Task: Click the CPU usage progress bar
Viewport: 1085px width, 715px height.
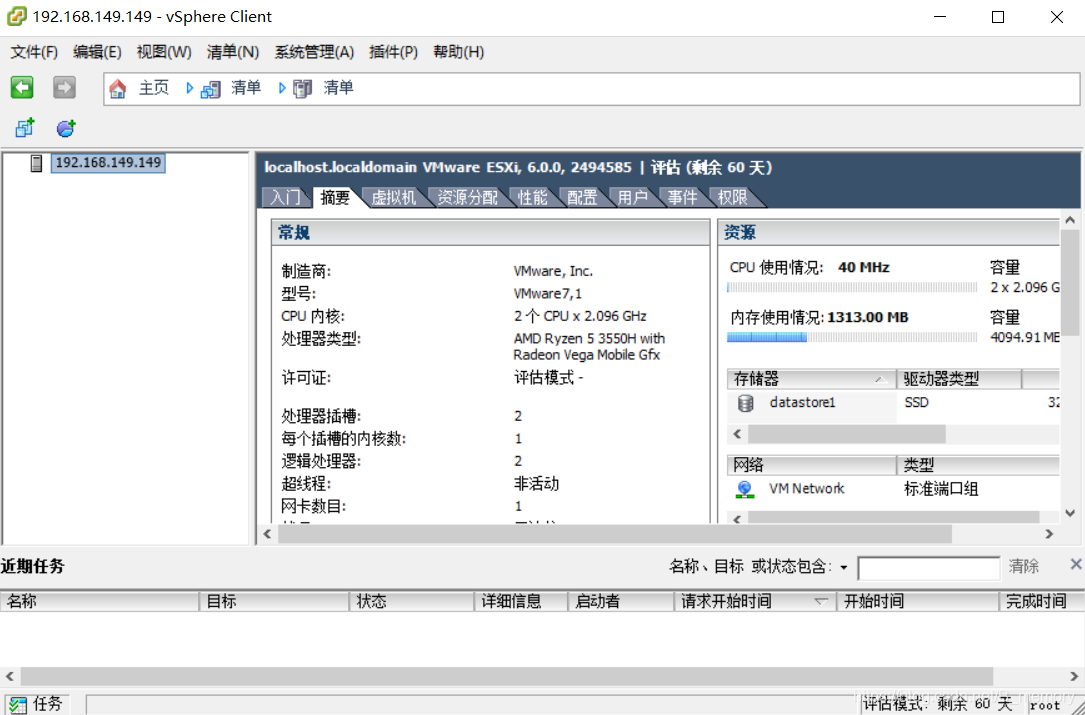Action: pos(852,287)
